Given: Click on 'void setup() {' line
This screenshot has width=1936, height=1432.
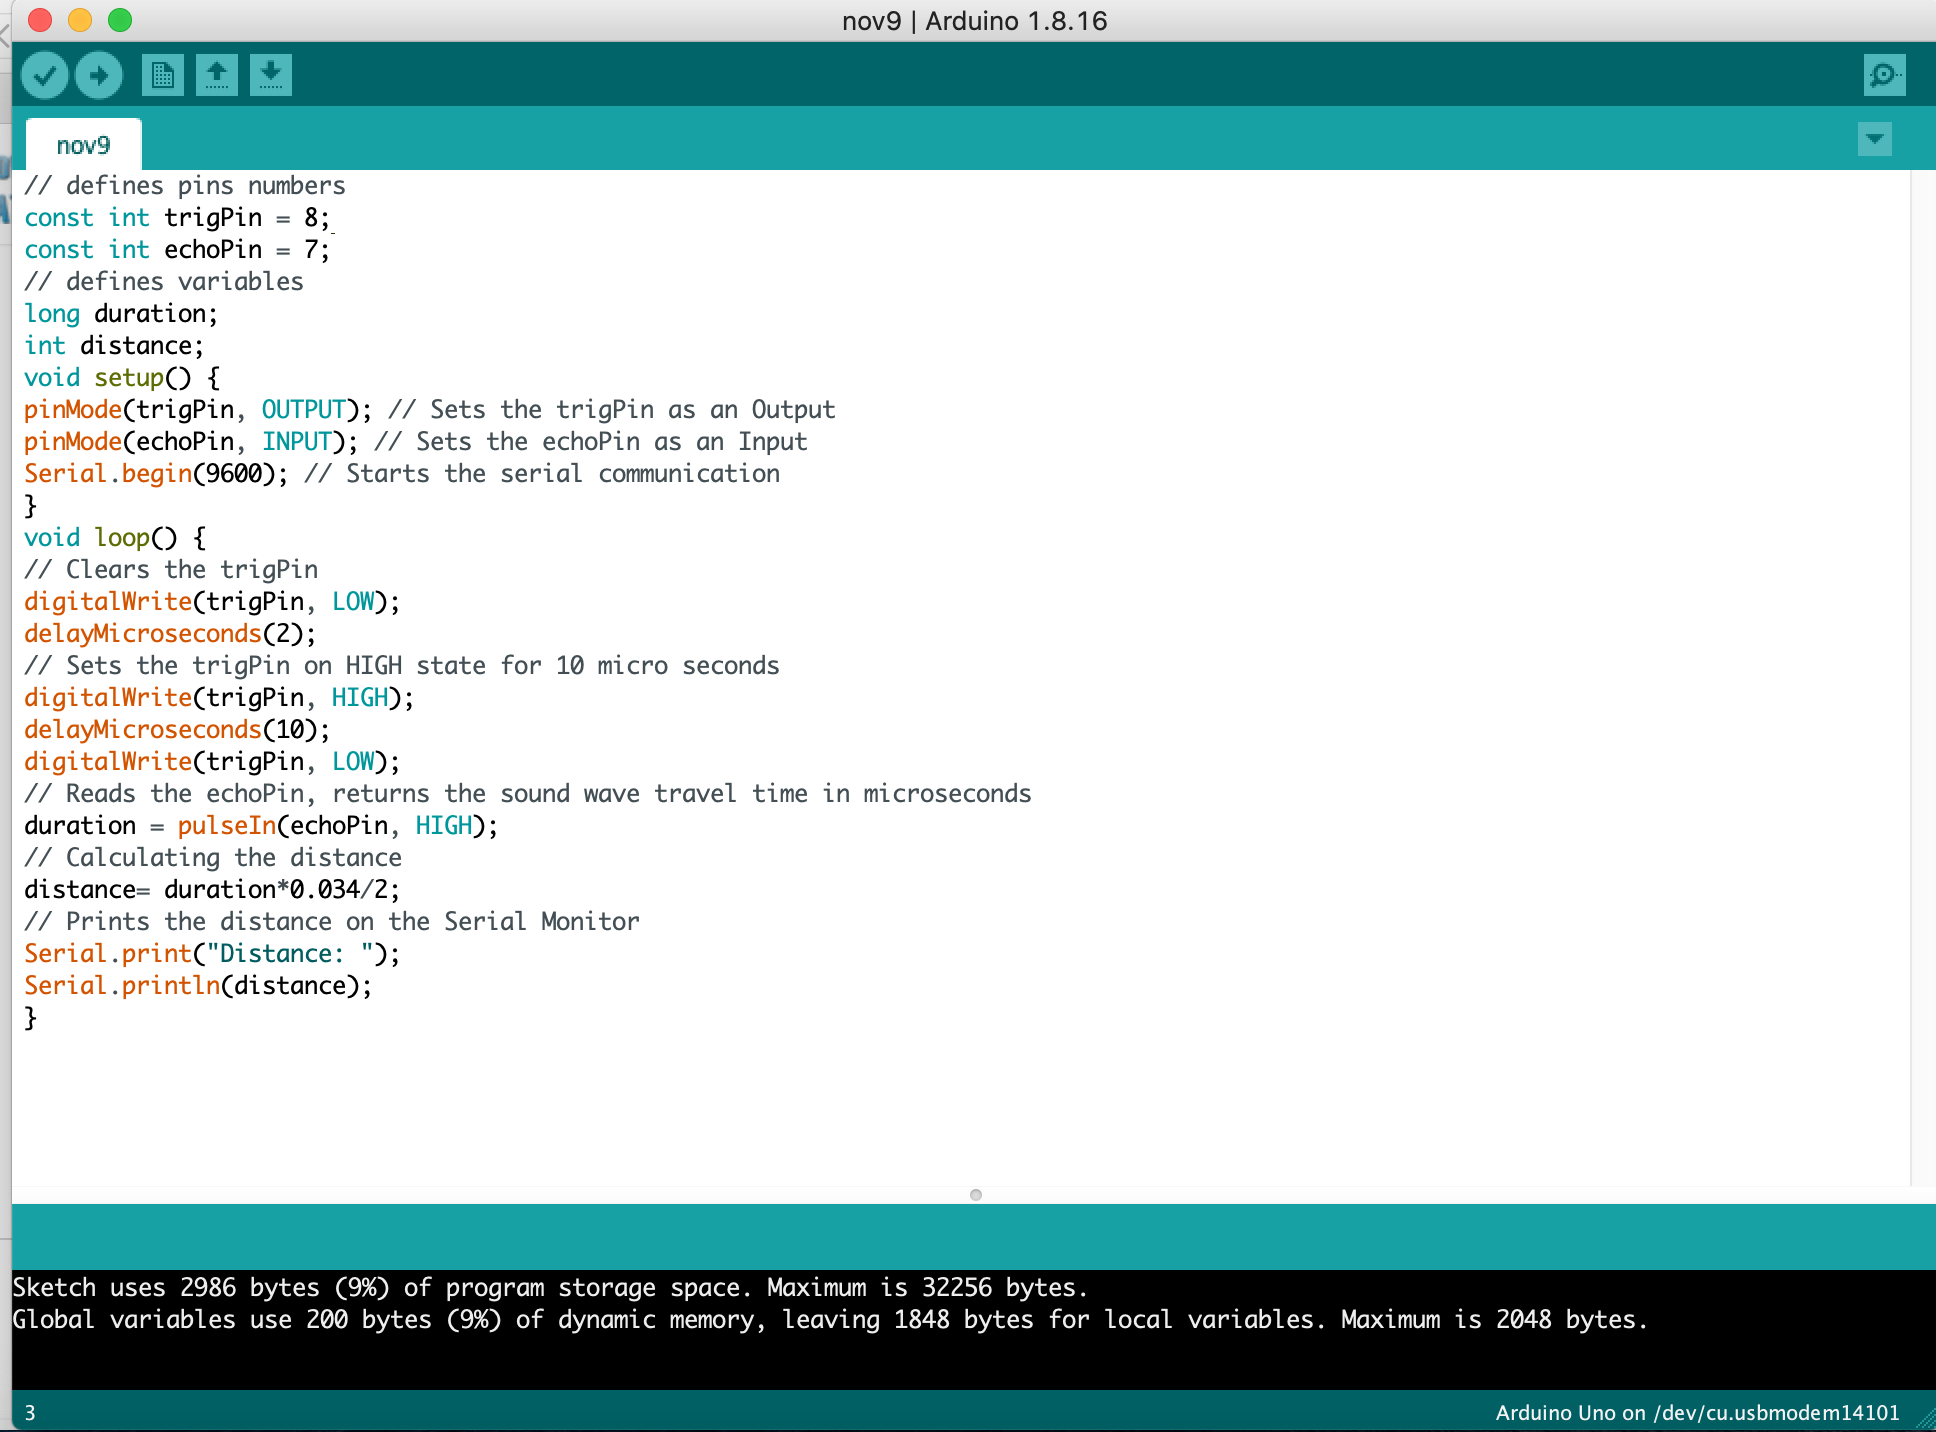Looking at the screenshot, I should [122, 378].
